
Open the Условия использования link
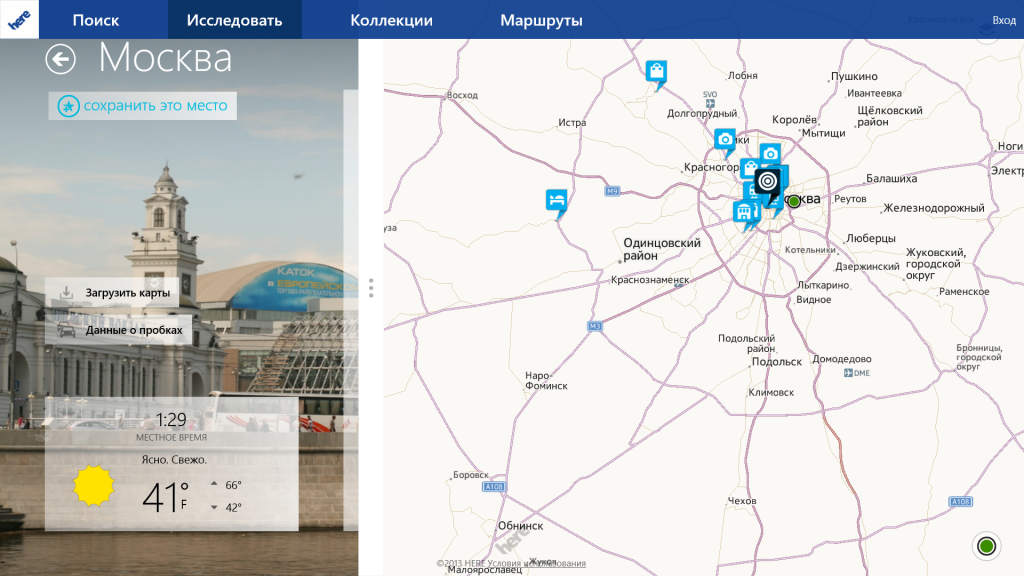click(547, 563)
